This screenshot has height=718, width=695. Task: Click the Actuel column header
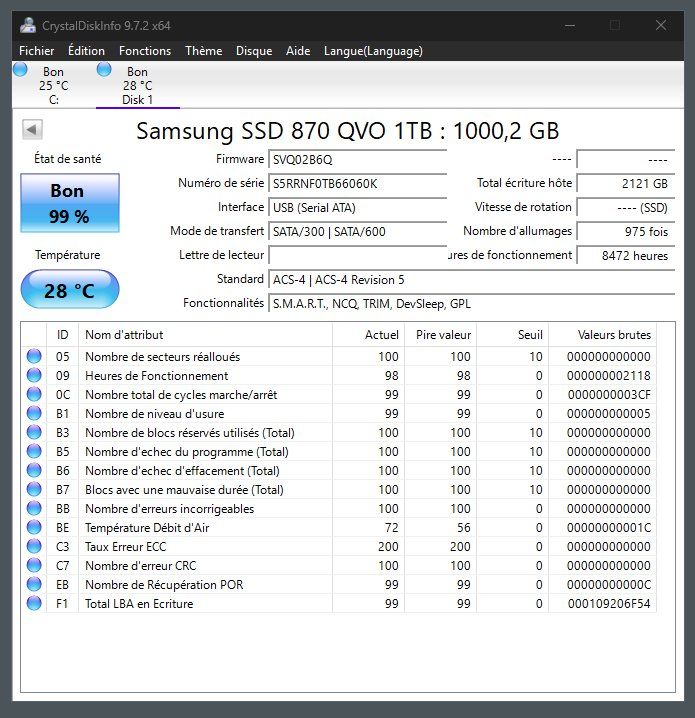coord(368,335)
